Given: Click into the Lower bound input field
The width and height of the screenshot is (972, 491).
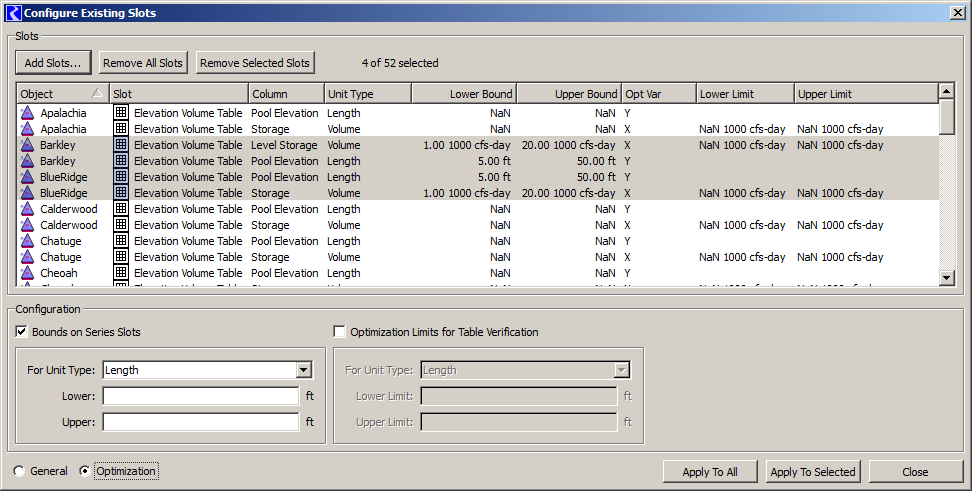Looking at the screenshot, I should 201,396.
